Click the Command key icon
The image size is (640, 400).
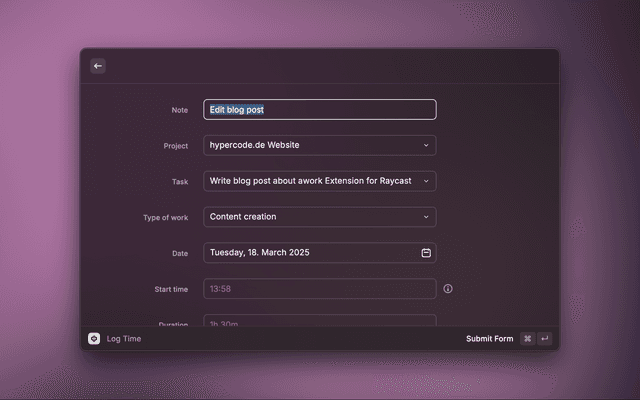coord(527,339)
